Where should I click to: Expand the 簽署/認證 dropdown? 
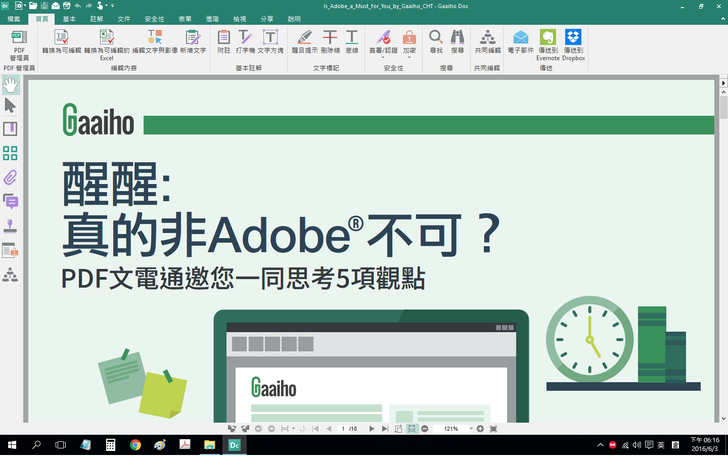pos(384,57)
